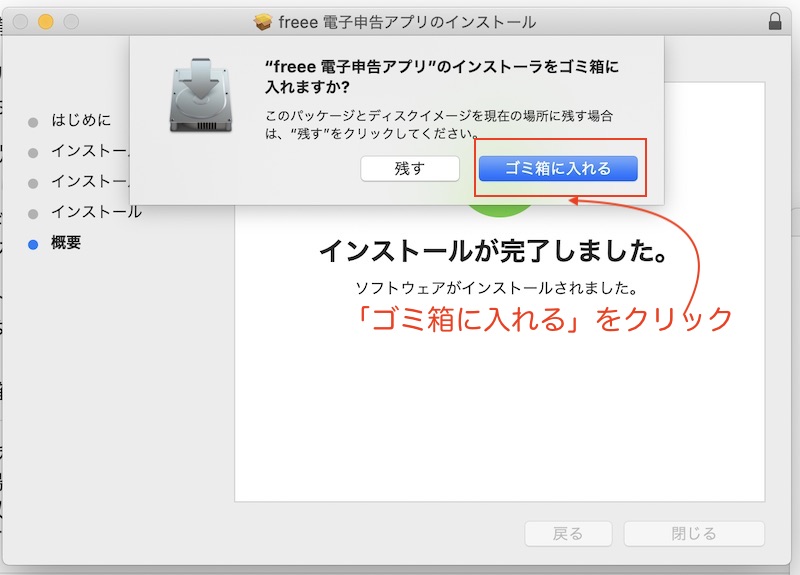This screenshot has width=800, height=575.
Task: Click the 残す button
Action: (410, 168)
